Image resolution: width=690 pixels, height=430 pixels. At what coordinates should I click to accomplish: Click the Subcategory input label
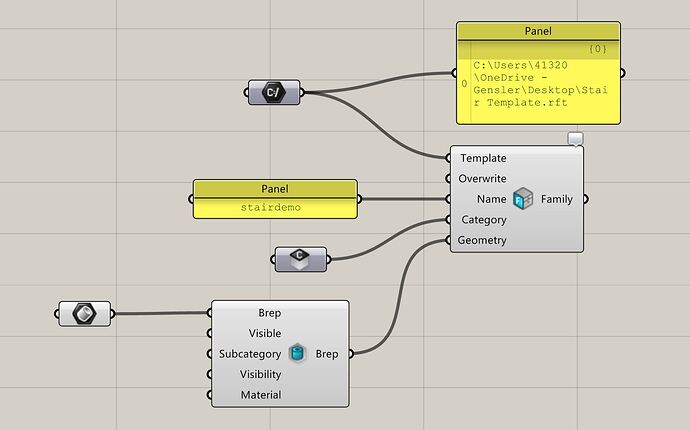click(x=250, y=354)
